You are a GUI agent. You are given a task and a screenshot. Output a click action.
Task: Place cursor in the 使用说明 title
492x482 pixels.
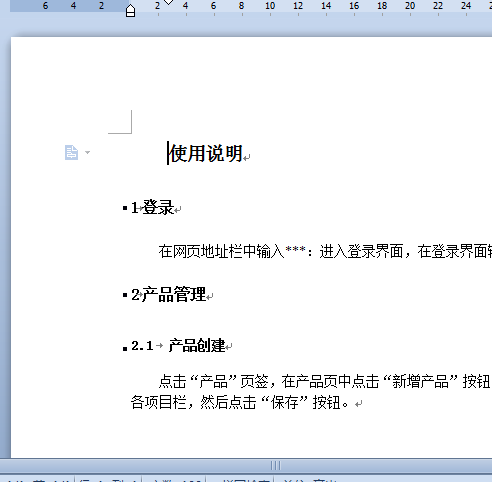[x=206, y=153]
